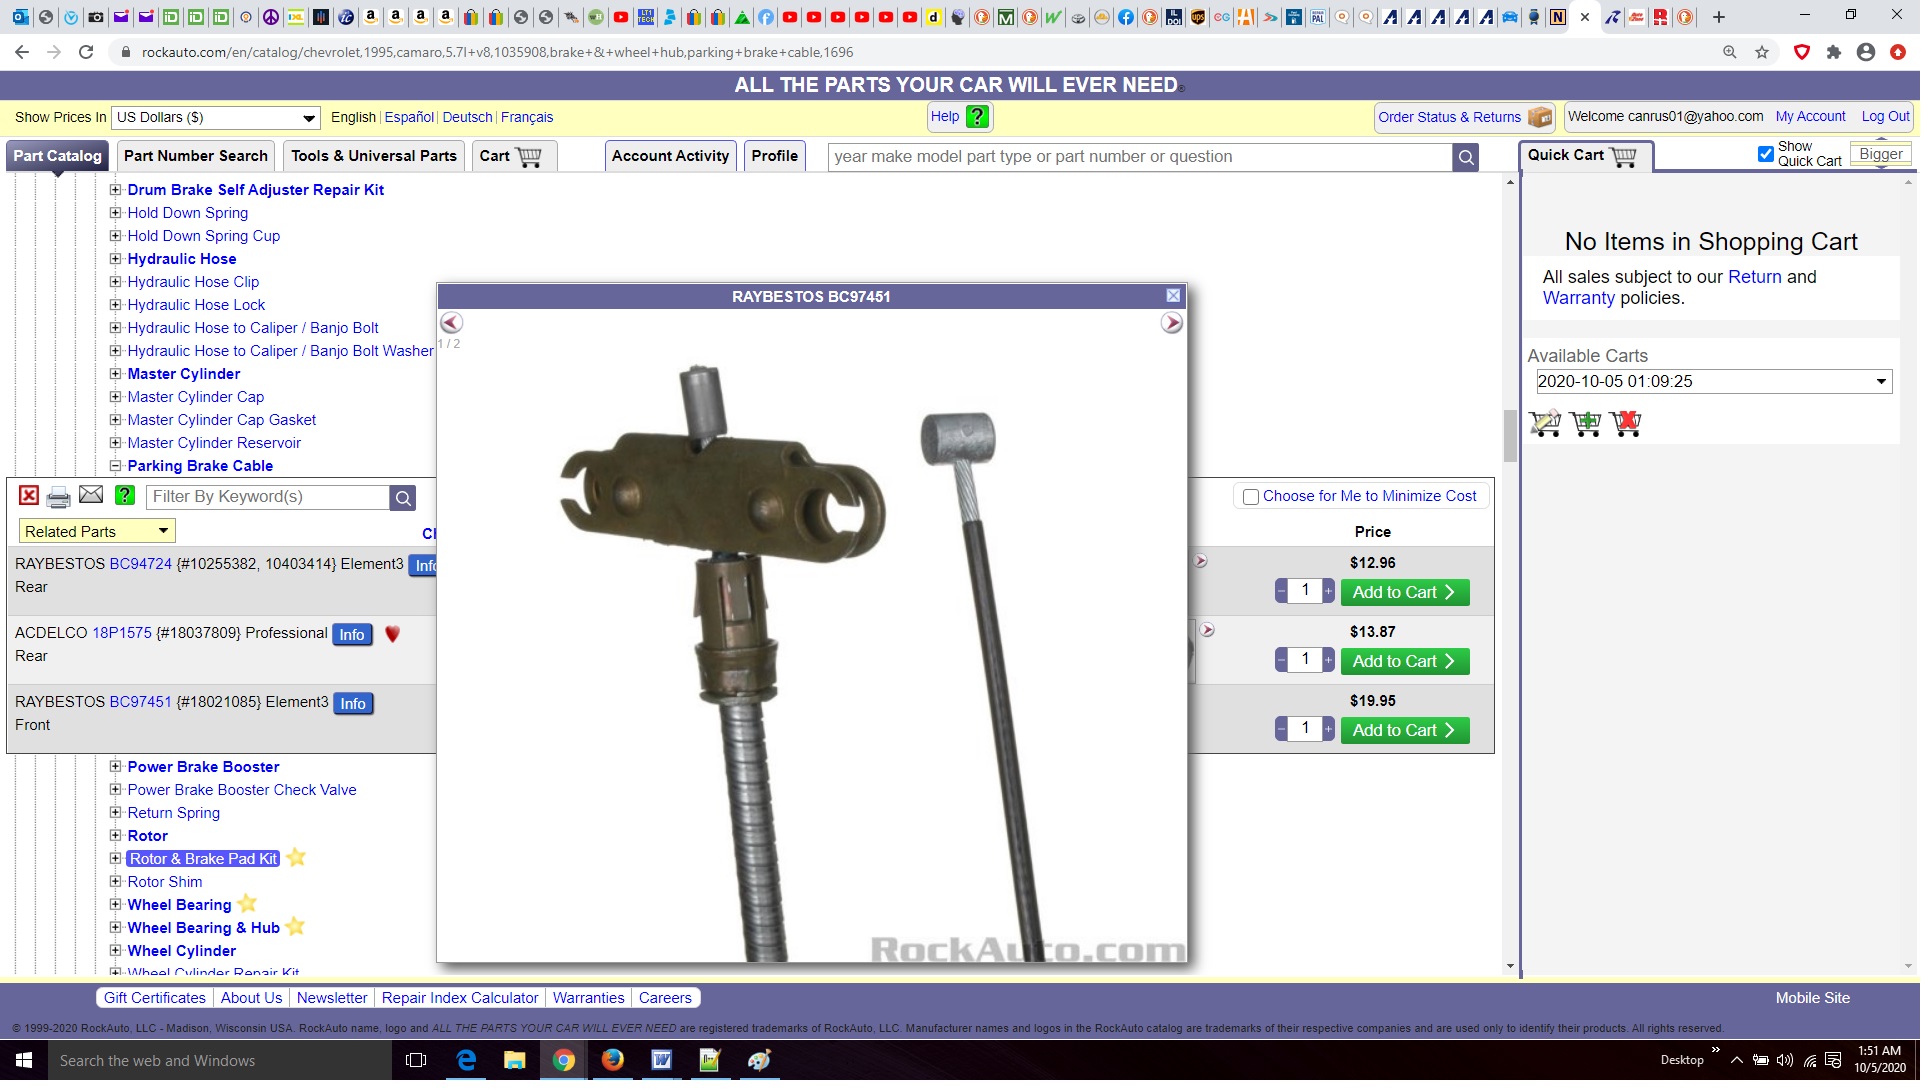Click the green Help question mark icon
Image resolution: width=1924 pixels, height=1090 pixels.
[x=979, y=117]
